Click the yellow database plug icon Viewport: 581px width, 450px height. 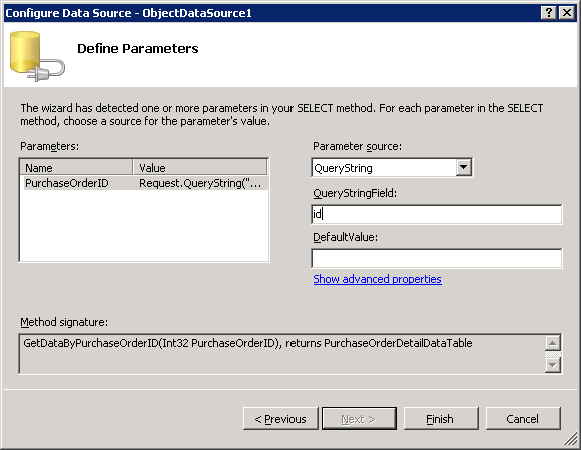[x=37, y=56]
